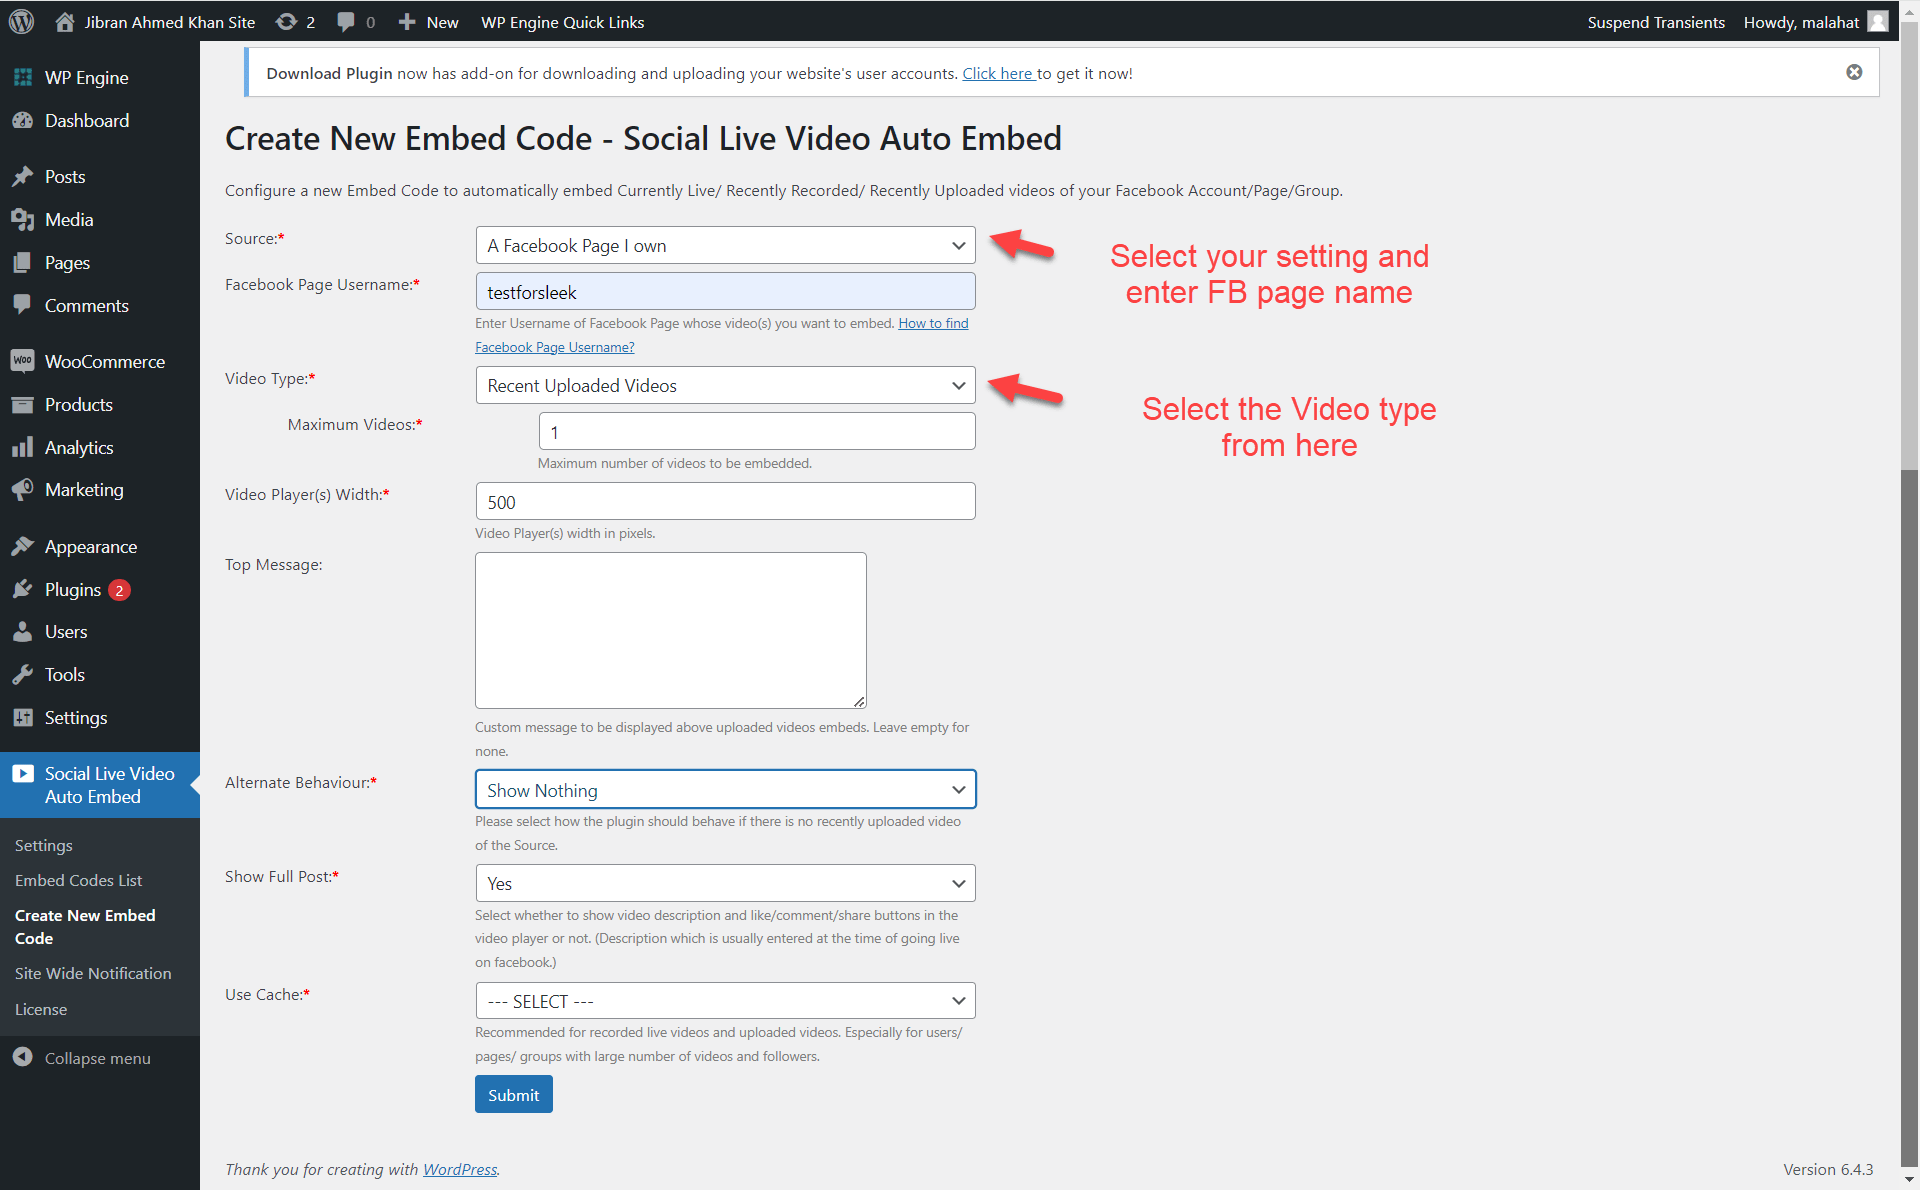Click the Plugins menu icon

[x=22, y=589]
